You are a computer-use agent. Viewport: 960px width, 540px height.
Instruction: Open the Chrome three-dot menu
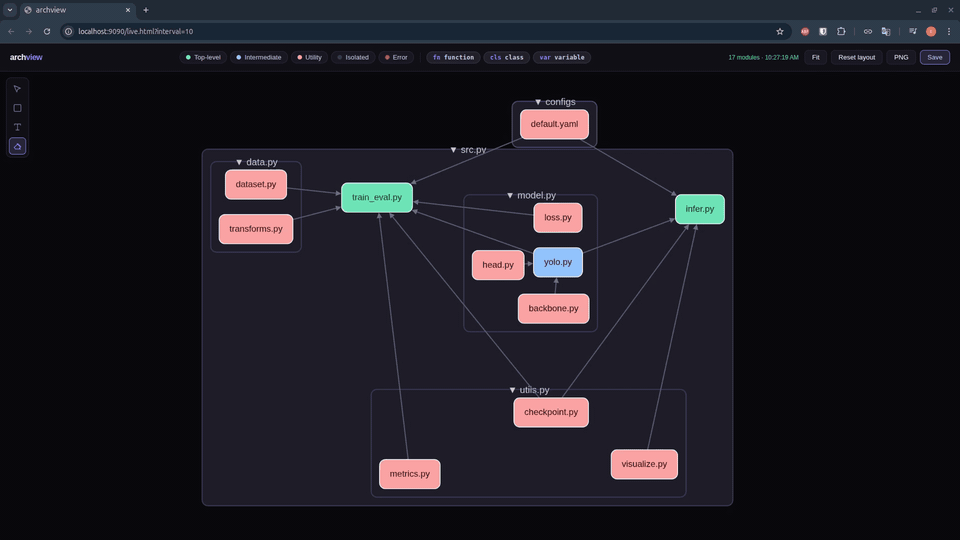(949, 31)
